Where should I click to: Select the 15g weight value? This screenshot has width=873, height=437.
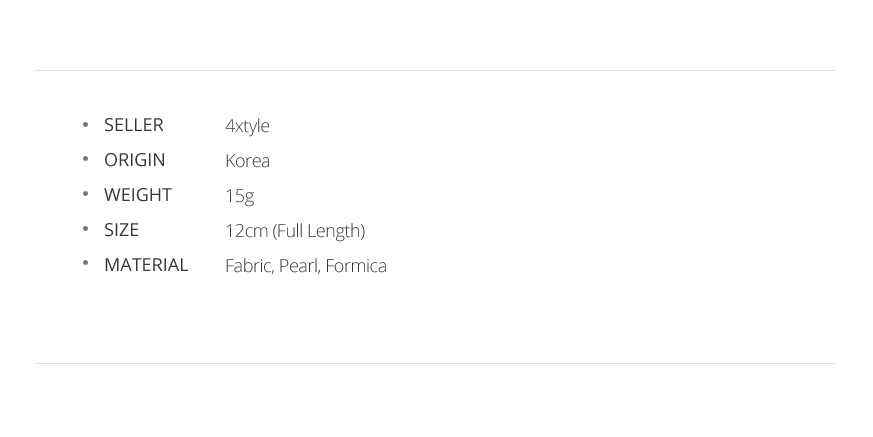(x=239, y=196)
